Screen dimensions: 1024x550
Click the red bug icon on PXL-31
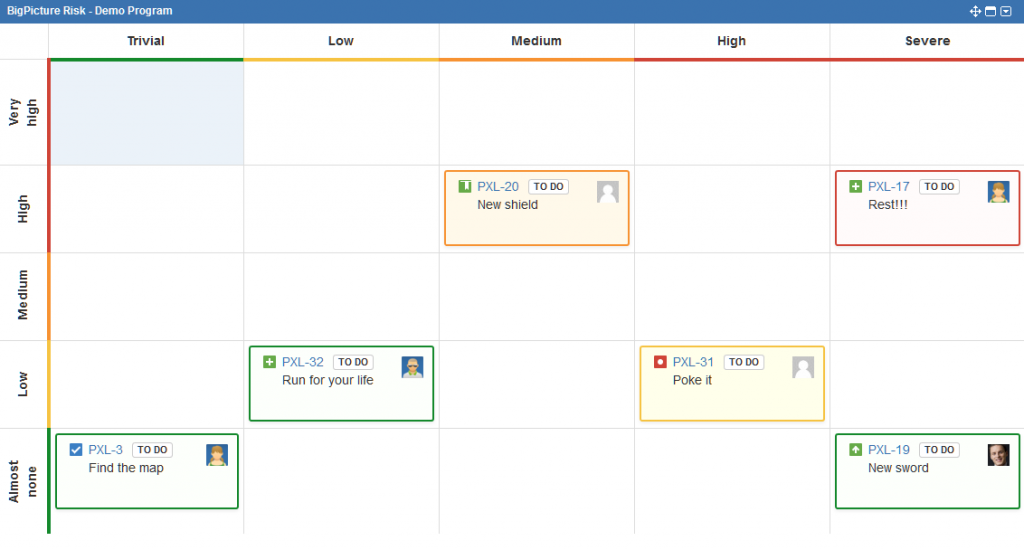tap(660, 362)
